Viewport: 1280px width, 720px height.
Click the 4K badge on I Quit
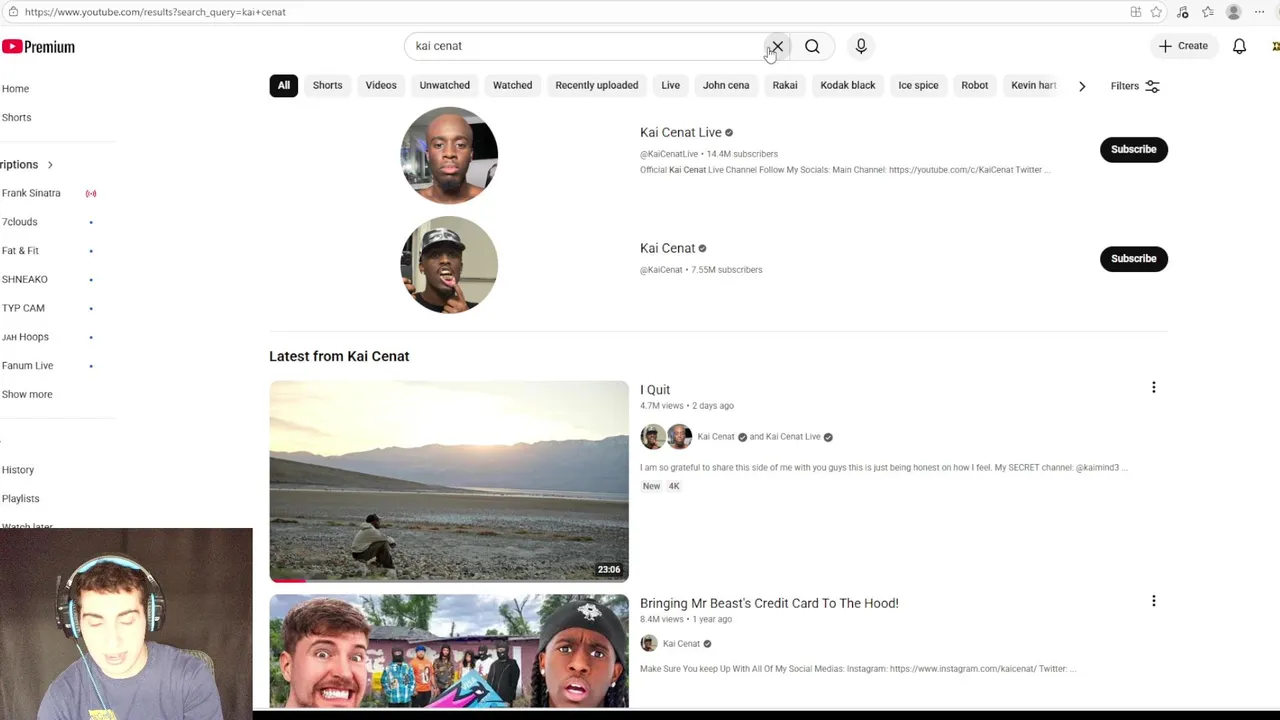(x=674, y=486)
